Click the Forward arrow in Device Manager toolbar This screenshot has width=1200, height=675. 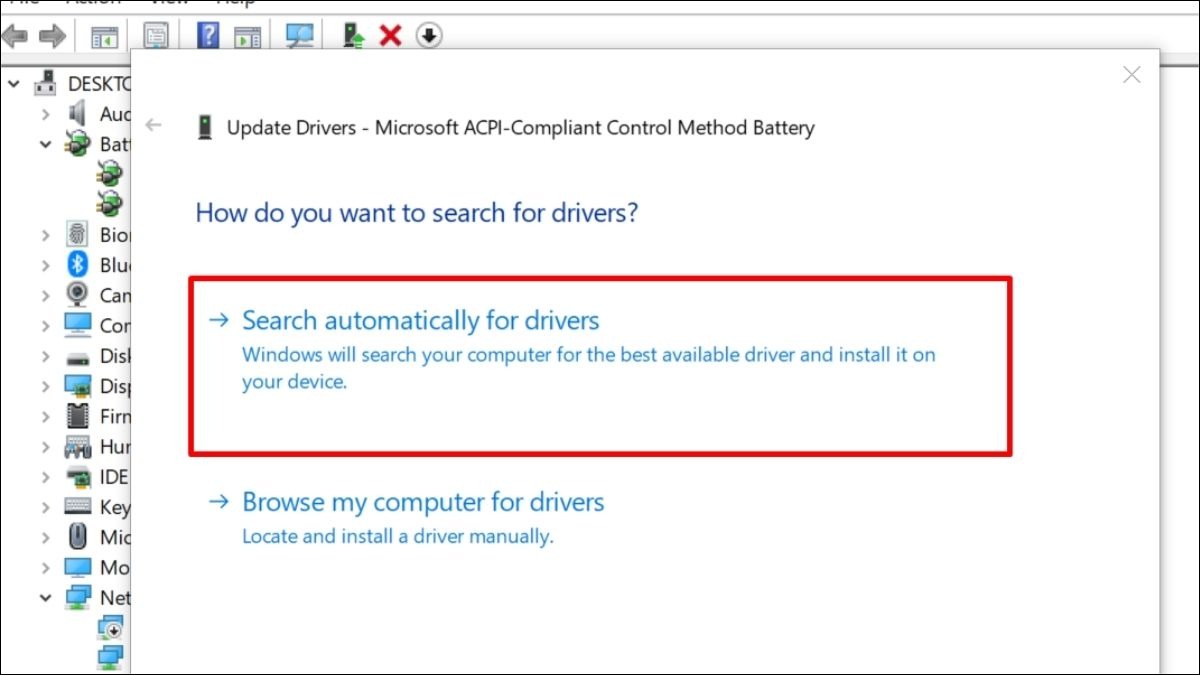point(51,37)
